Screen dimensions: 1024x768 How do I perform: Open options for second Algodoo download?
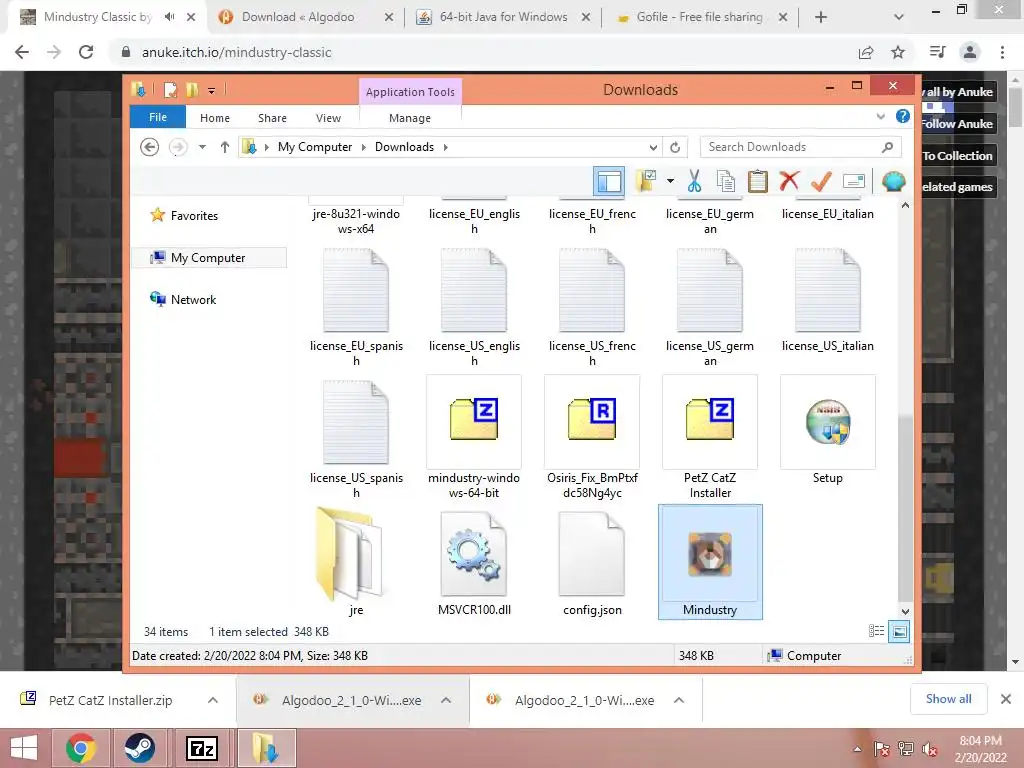click(679, 700)
